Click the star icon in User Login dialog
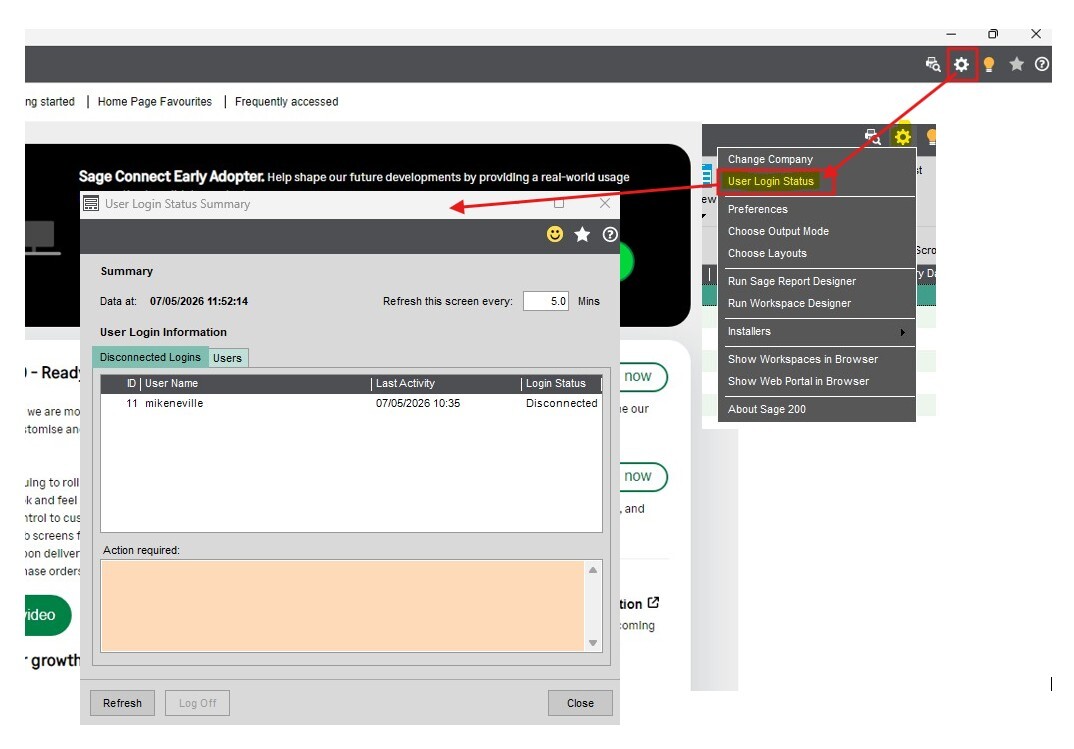1074x749 pixels. coord(582,234)
